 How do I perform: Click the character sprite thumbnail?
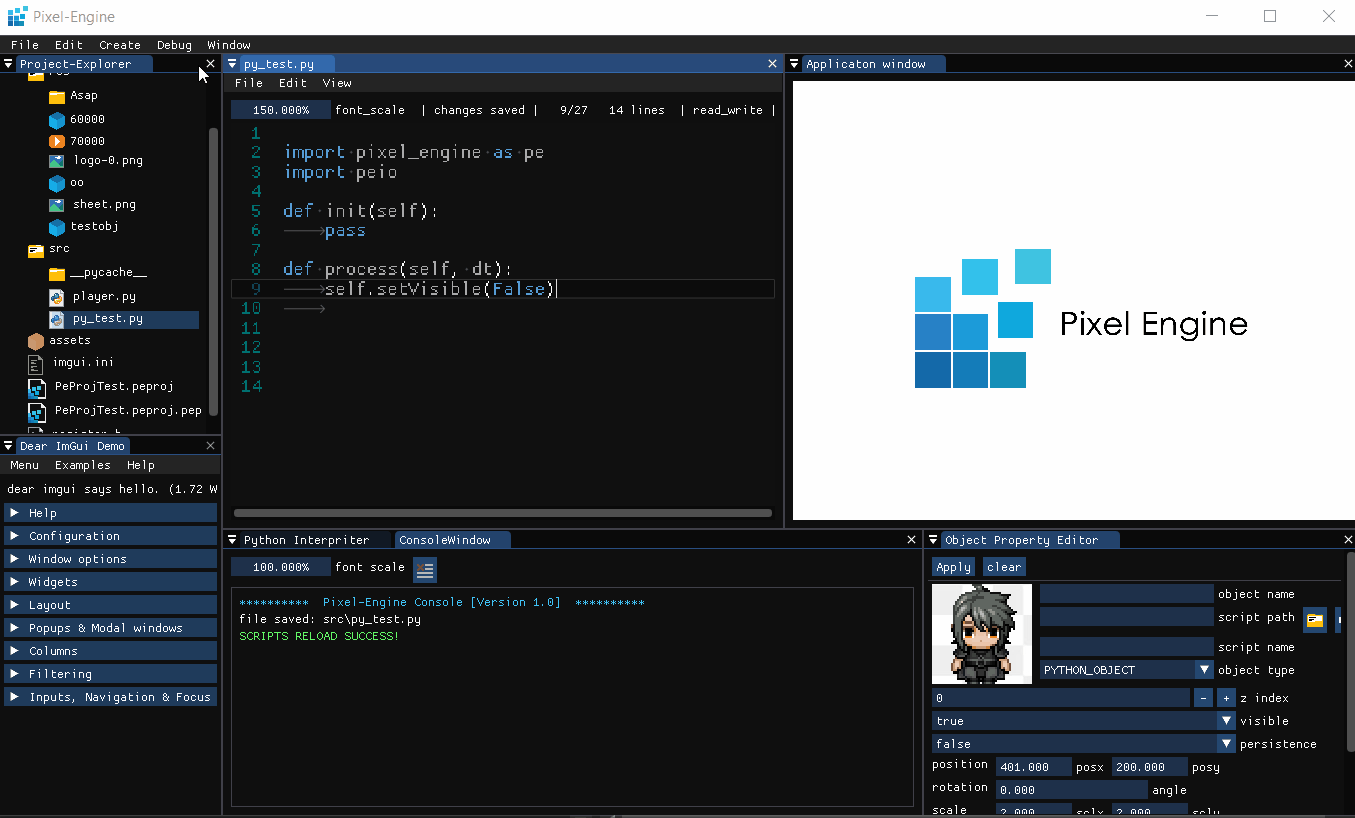[x=982, y=634]
